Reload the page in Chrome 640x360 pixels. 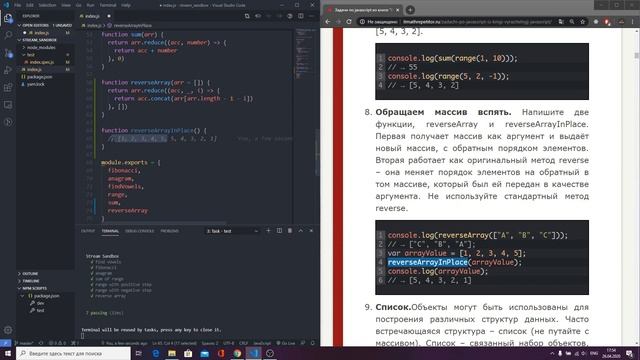coord(349,22)
